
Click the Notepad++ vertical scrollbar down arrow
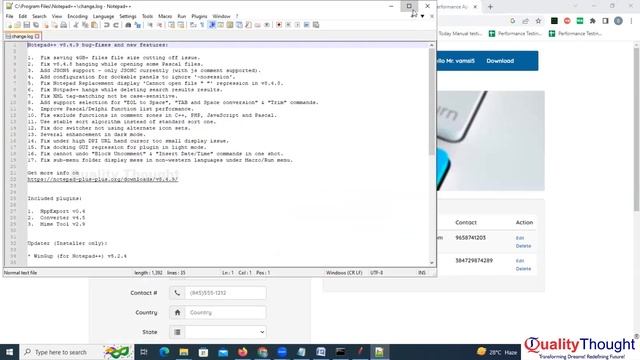(432, 263)
